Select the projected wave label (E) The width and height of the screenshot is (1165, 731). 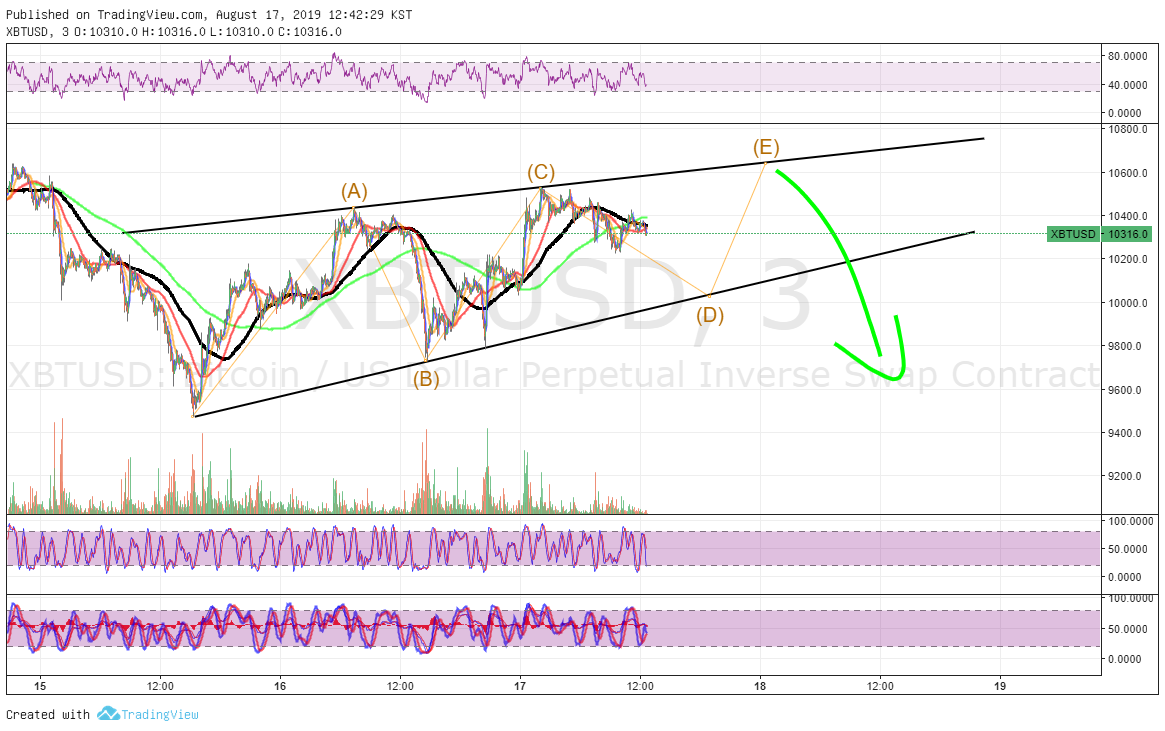click(765, 146)
